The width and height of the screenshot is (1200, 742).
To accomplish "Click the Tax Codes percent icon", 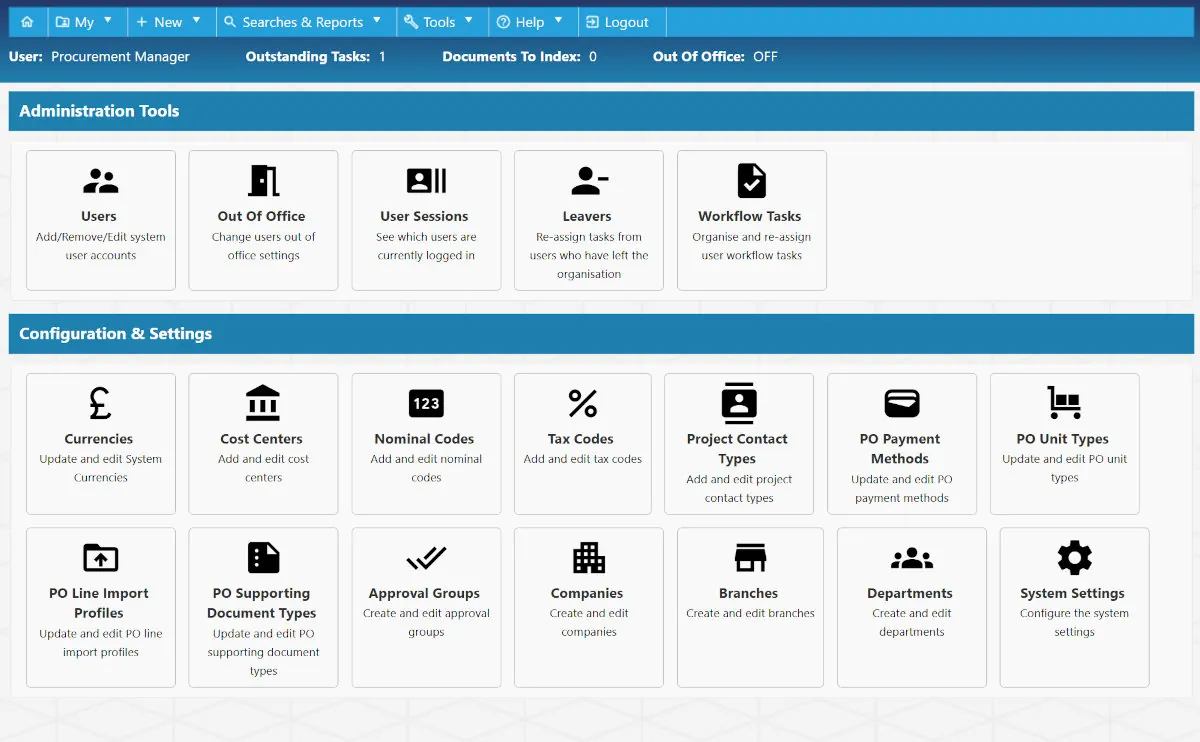I will [583, 403].
